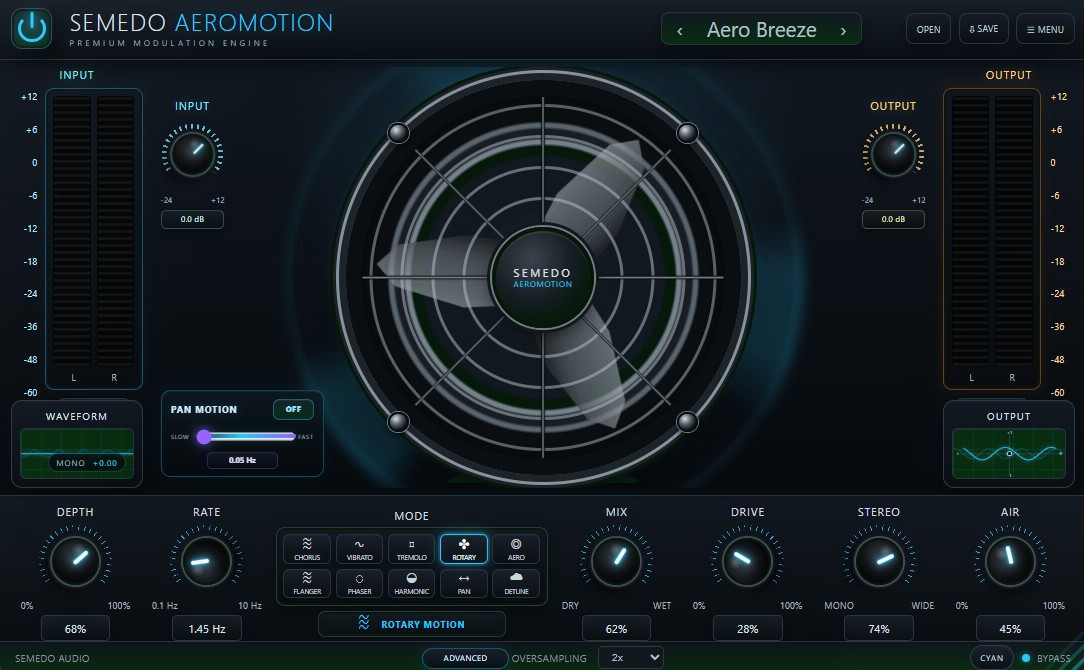The width and height of the screenshot is (1084, 670).
Task: Click the Drive knob
Action: [x=747, y=560]
